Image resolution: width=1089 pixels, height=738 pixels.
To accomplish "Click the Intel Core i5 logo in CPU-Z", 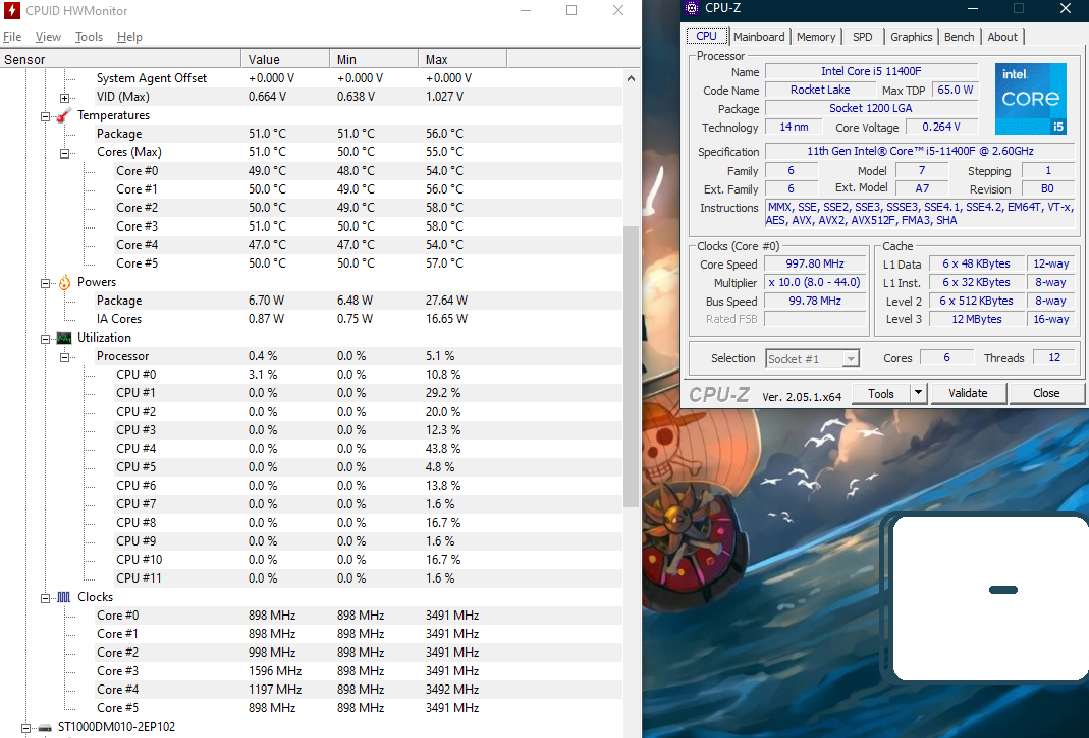I will tap(1031, 99).
